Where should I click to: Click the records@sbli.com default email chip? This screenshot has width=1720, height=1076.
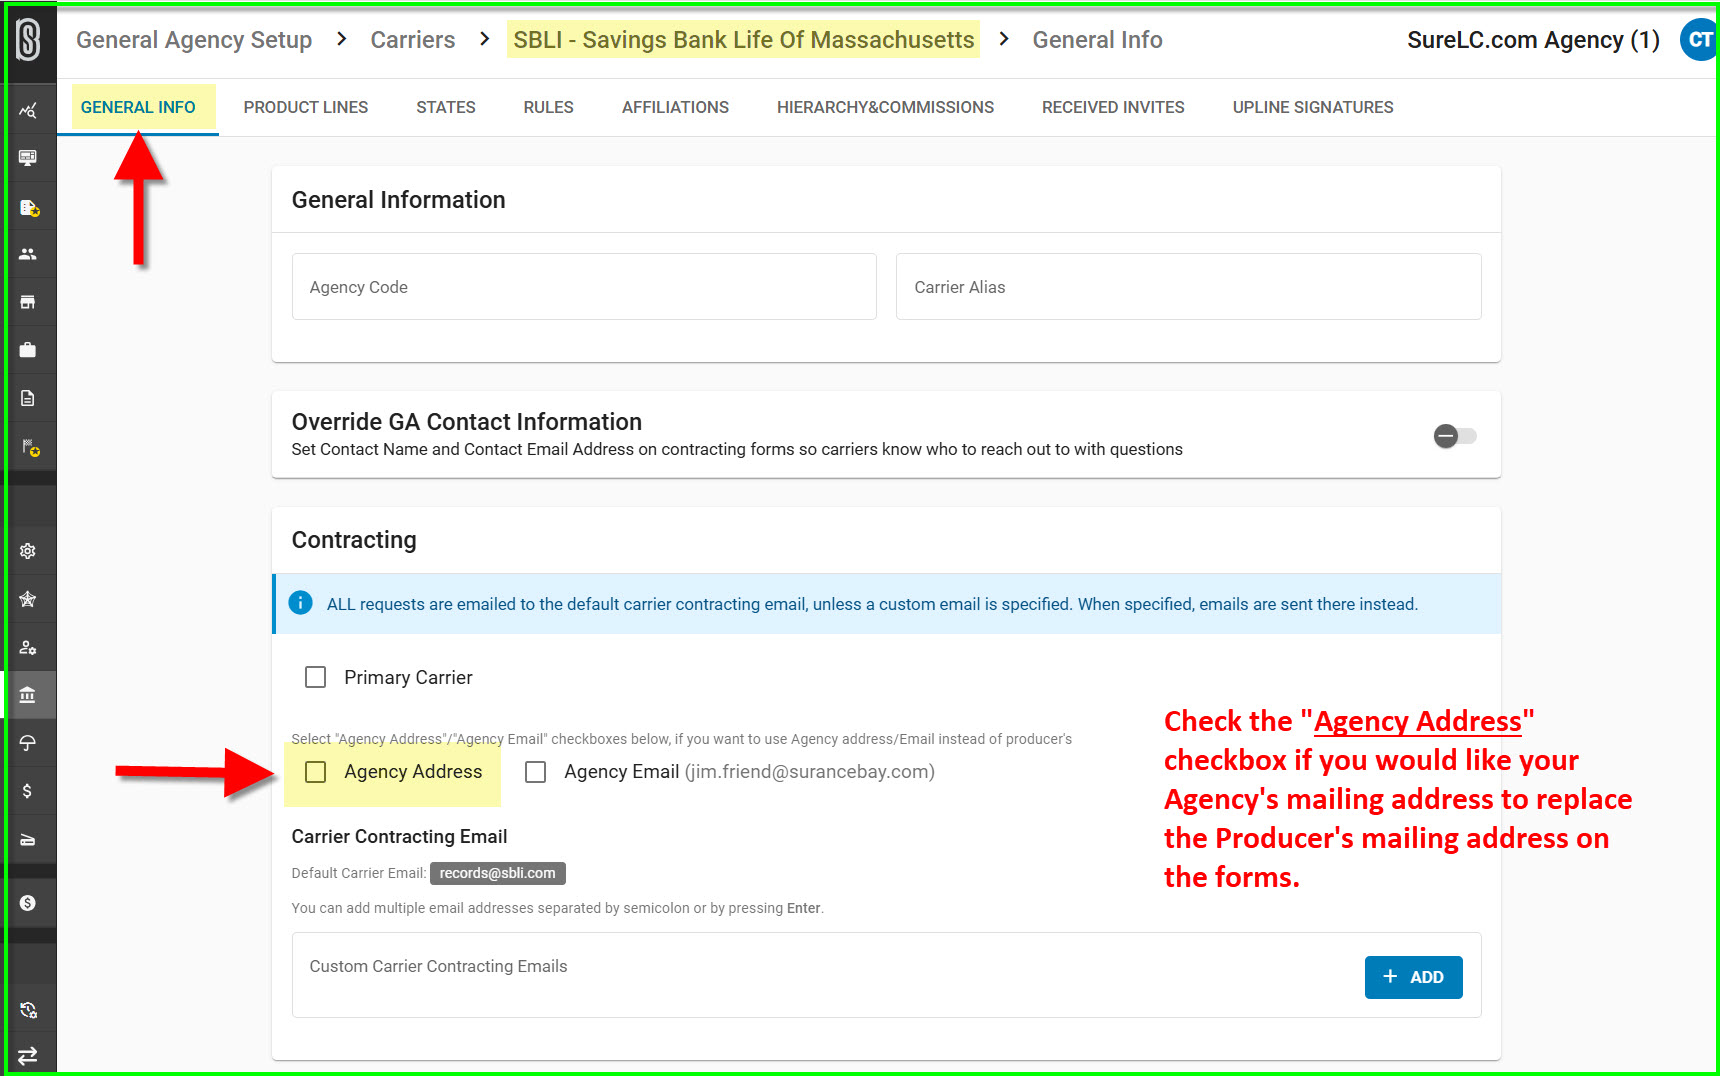click(497, 873)
